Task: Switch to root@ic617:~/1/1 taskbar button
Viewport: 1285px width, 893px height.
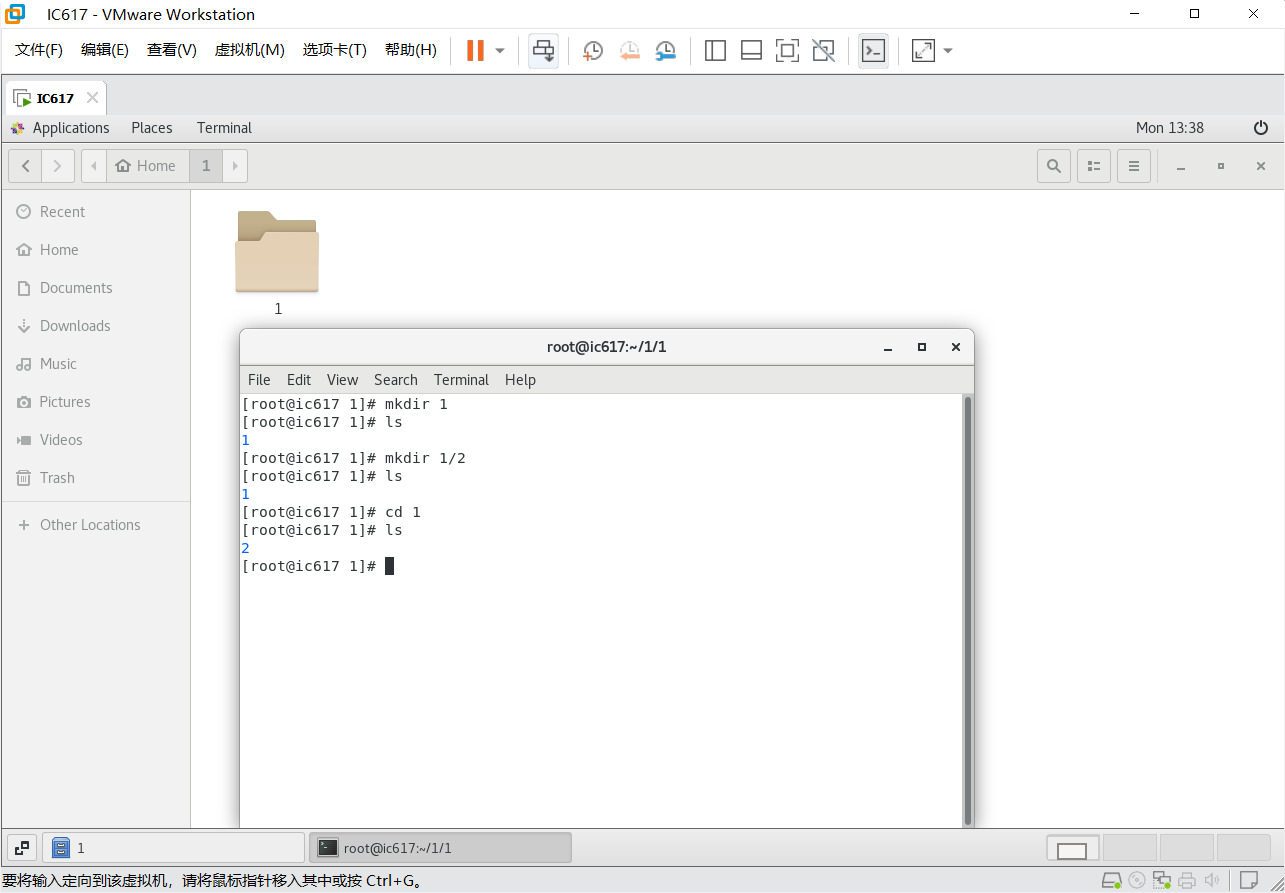Action: (440, 848)
